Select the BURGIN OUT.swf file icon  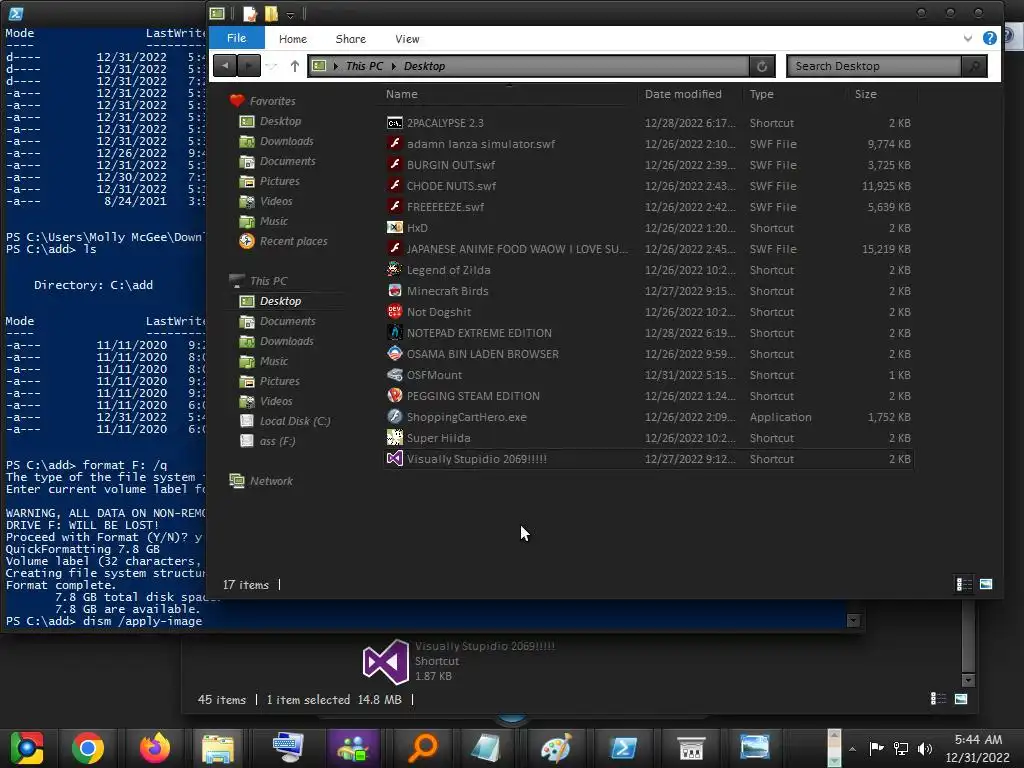coord(394,165)
